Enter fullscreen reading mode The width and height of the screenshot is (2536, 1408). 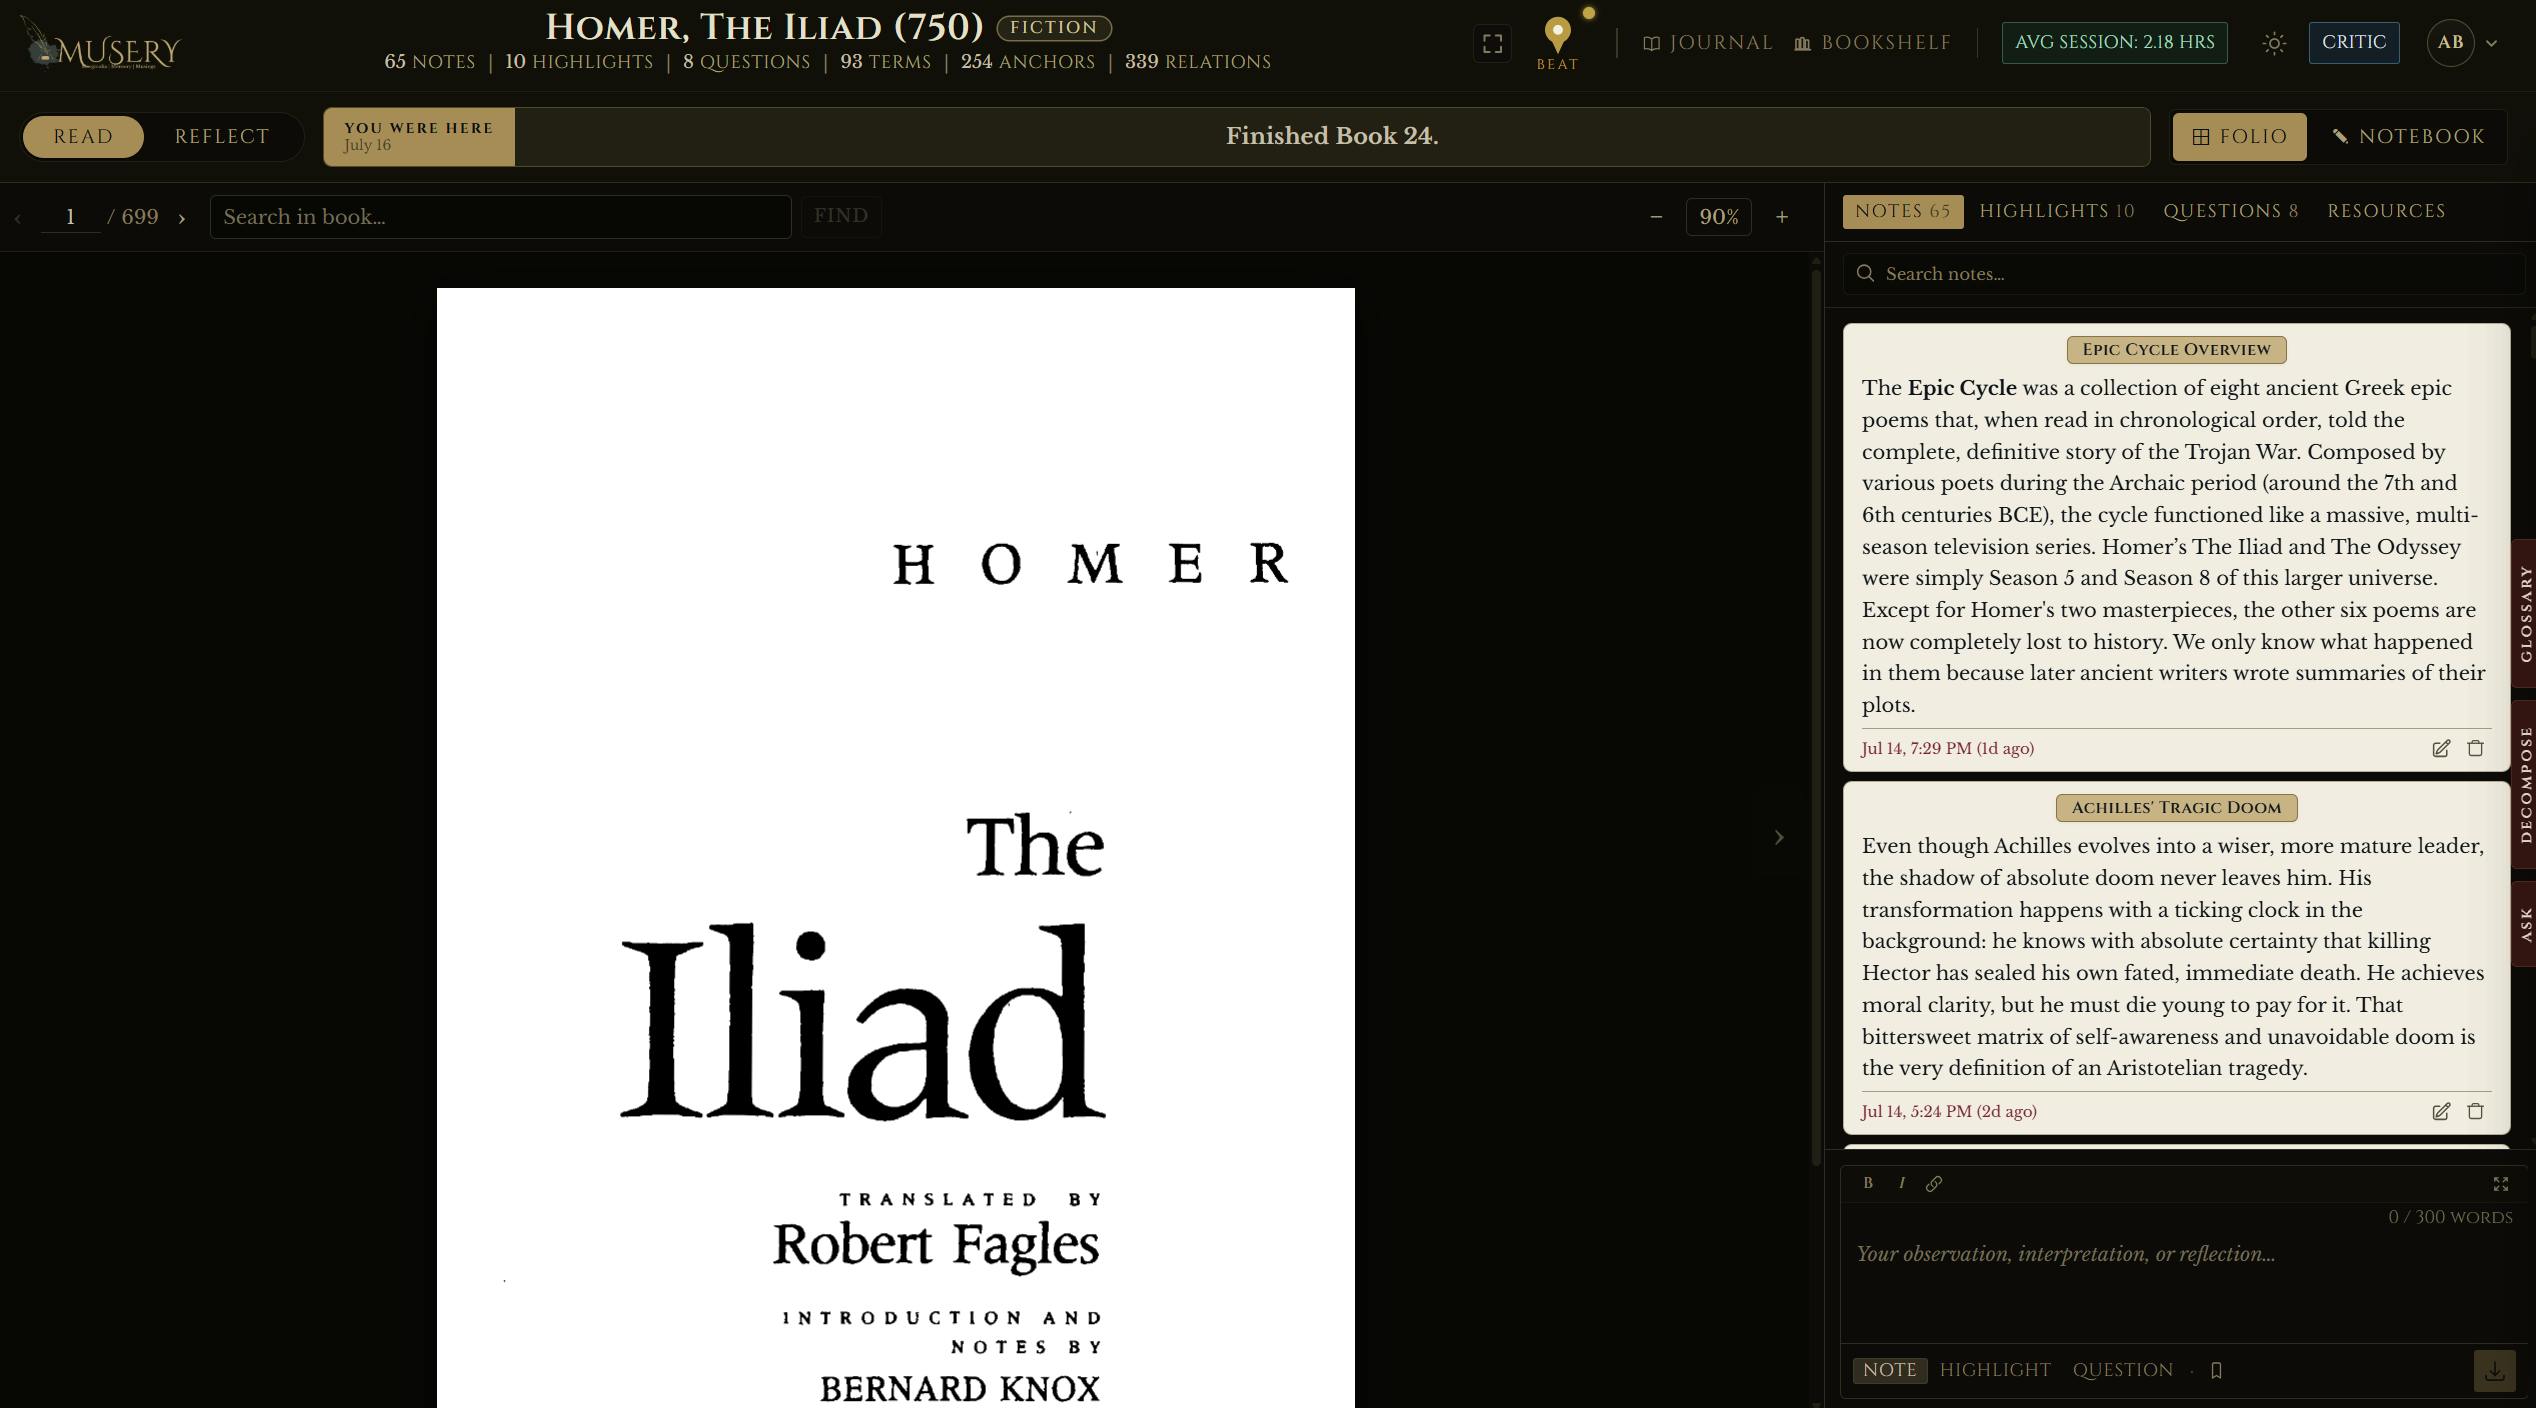(1492, 44)
